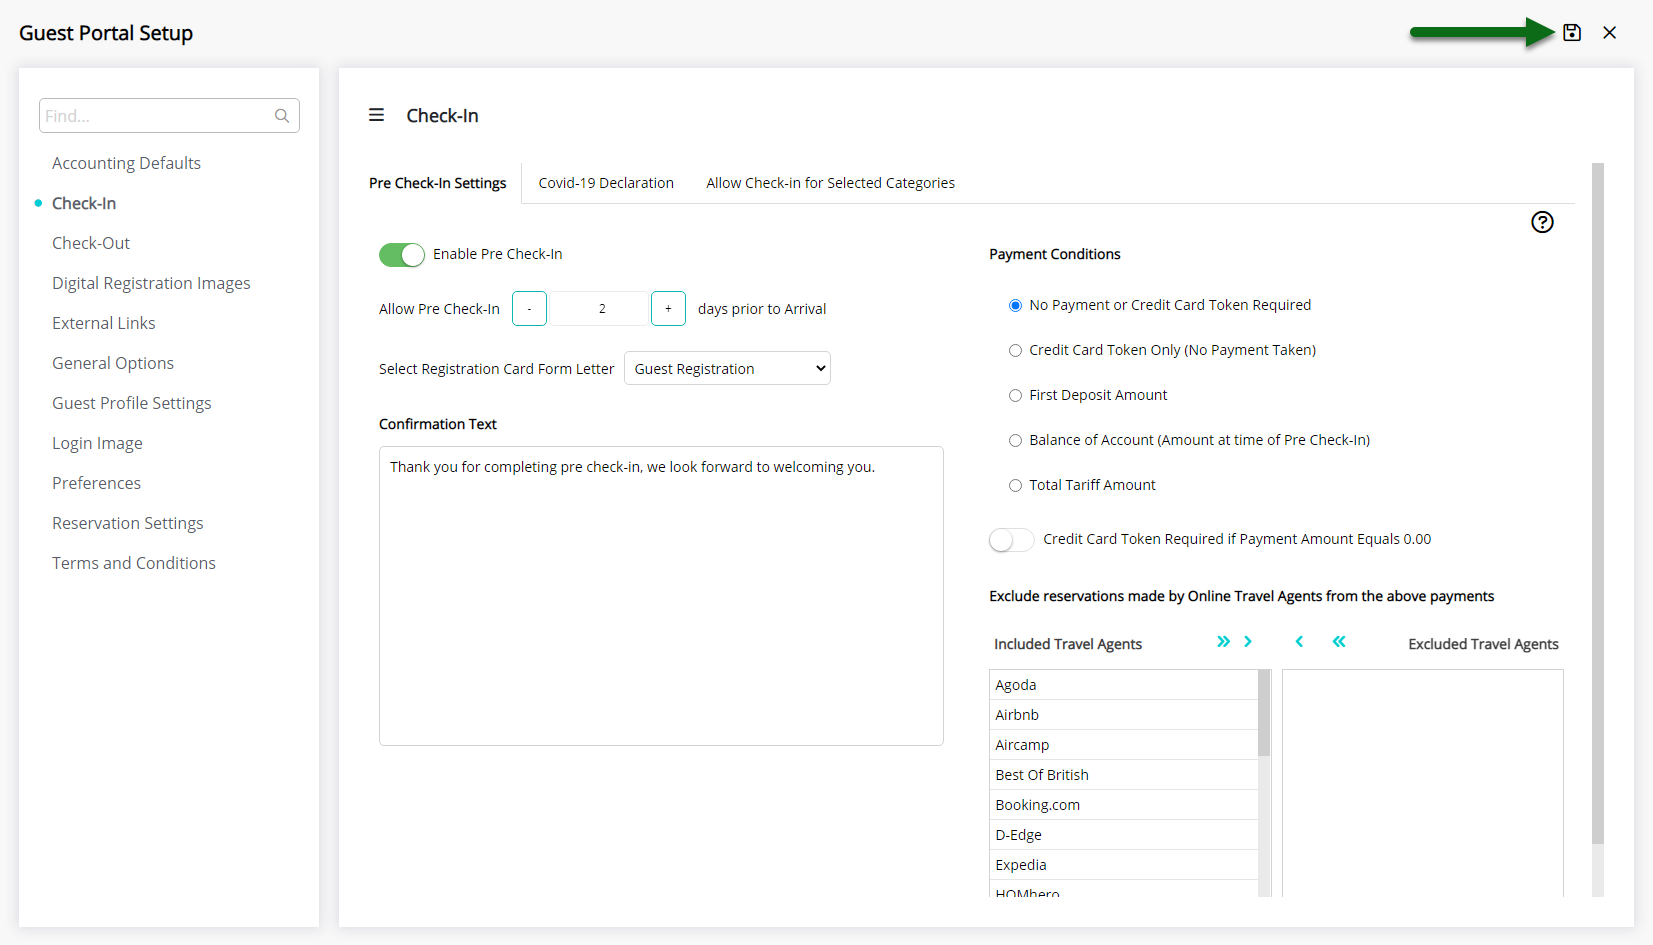
Task: Click the search magnifier icon in Find box
Action: (x=282, y=116)
